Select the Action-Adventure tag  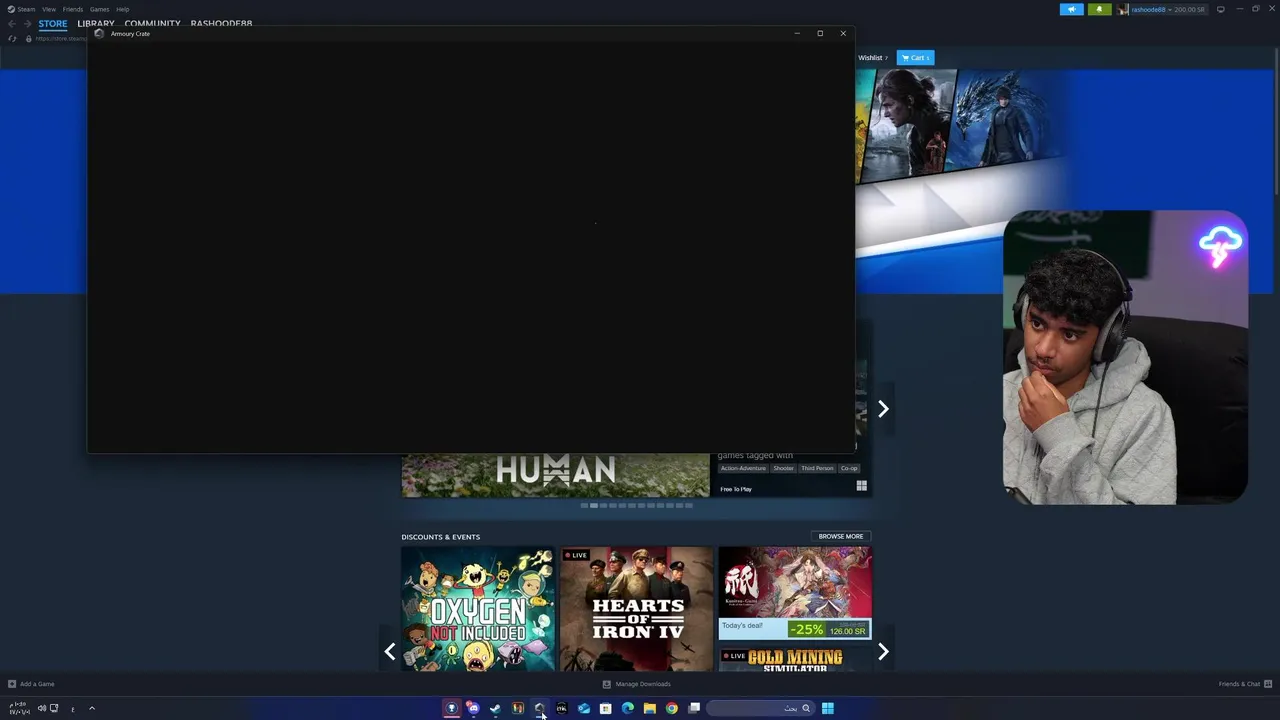(x=743, y=468)
